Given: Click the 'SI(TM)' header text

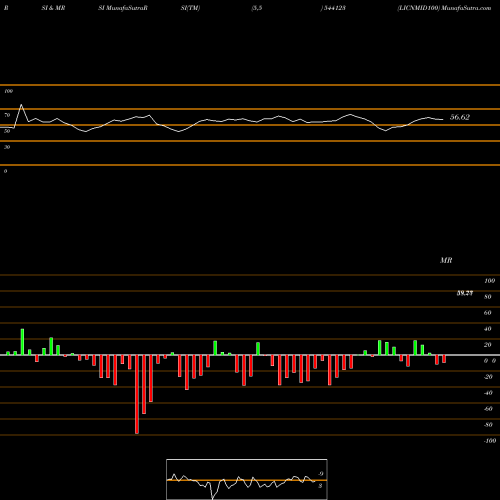Looking at the screenshot, I should point(190,8).
